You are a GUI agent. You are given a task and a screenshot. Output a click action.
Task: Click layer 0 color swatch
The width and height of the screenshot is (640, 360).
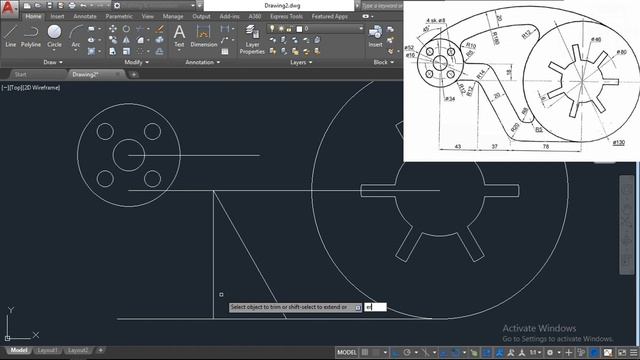coord(299,29)
